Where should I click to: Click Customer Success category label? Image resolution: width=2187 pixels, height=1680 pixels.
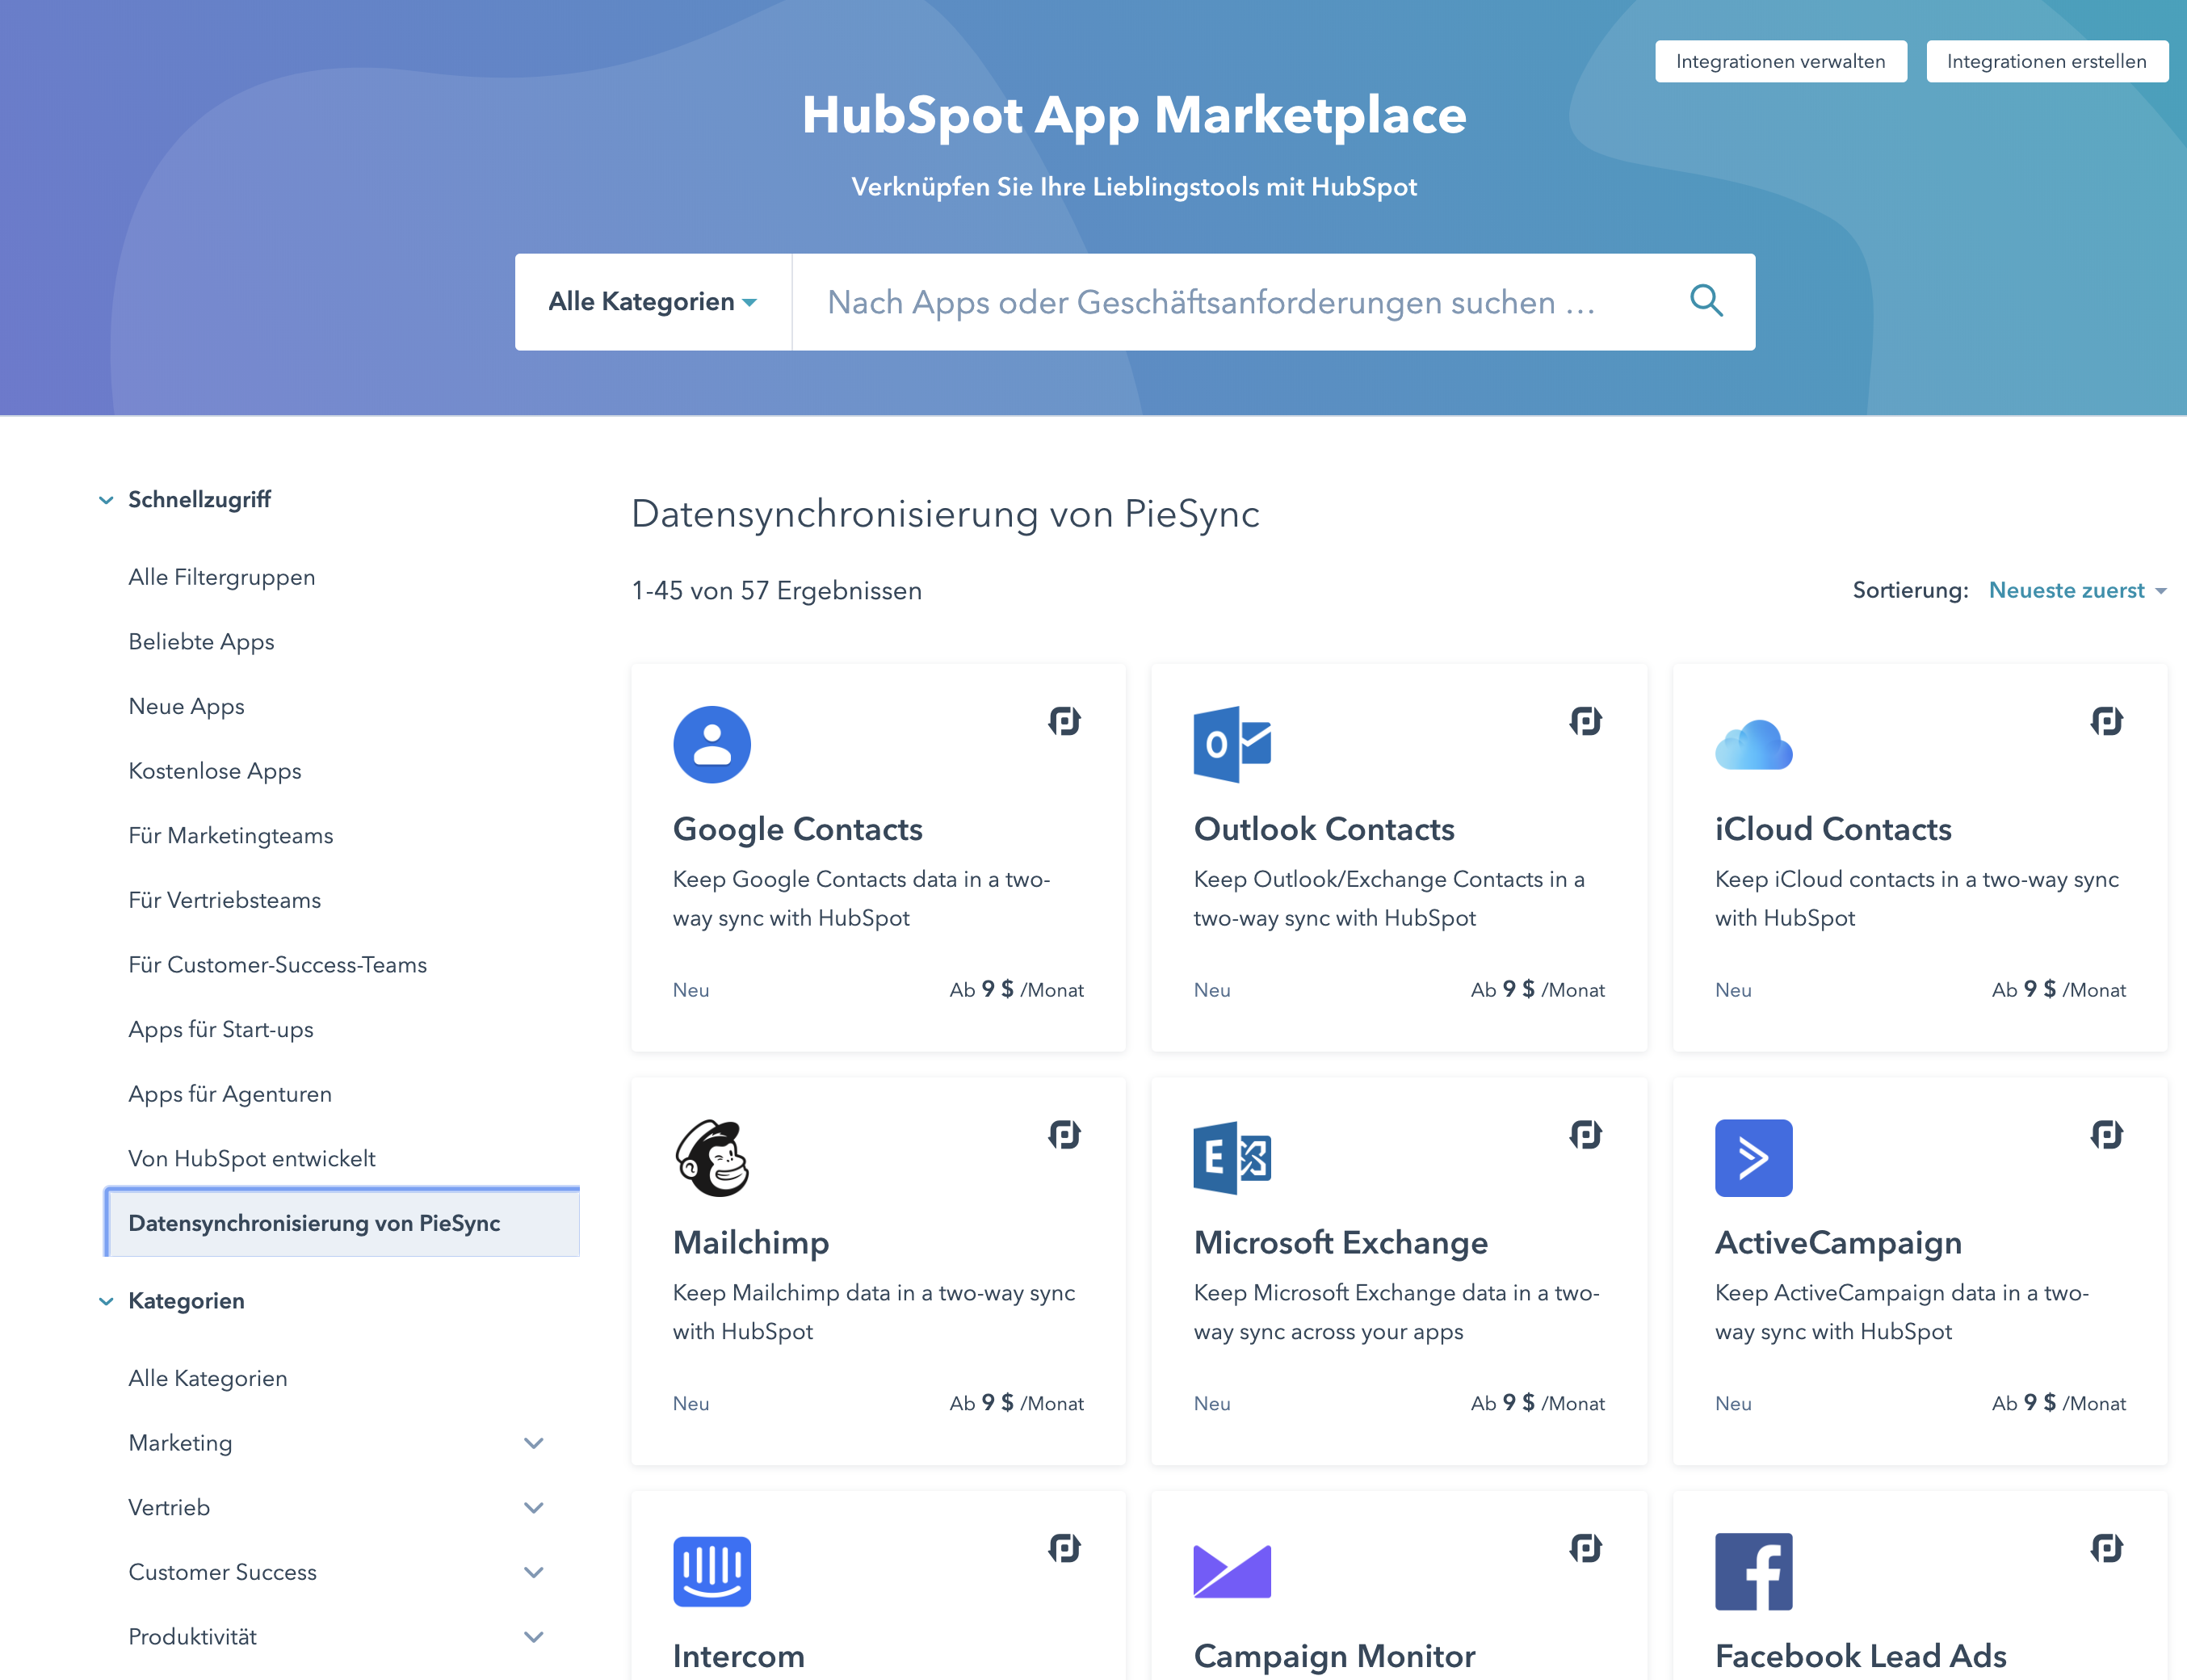(223, 1572)
